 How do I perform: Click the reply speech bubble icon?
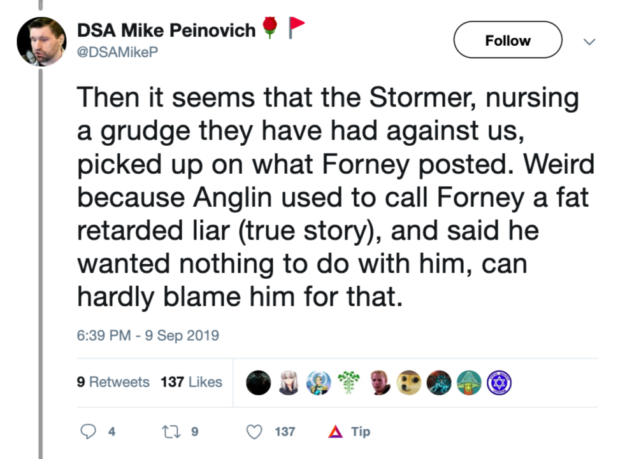88,431
